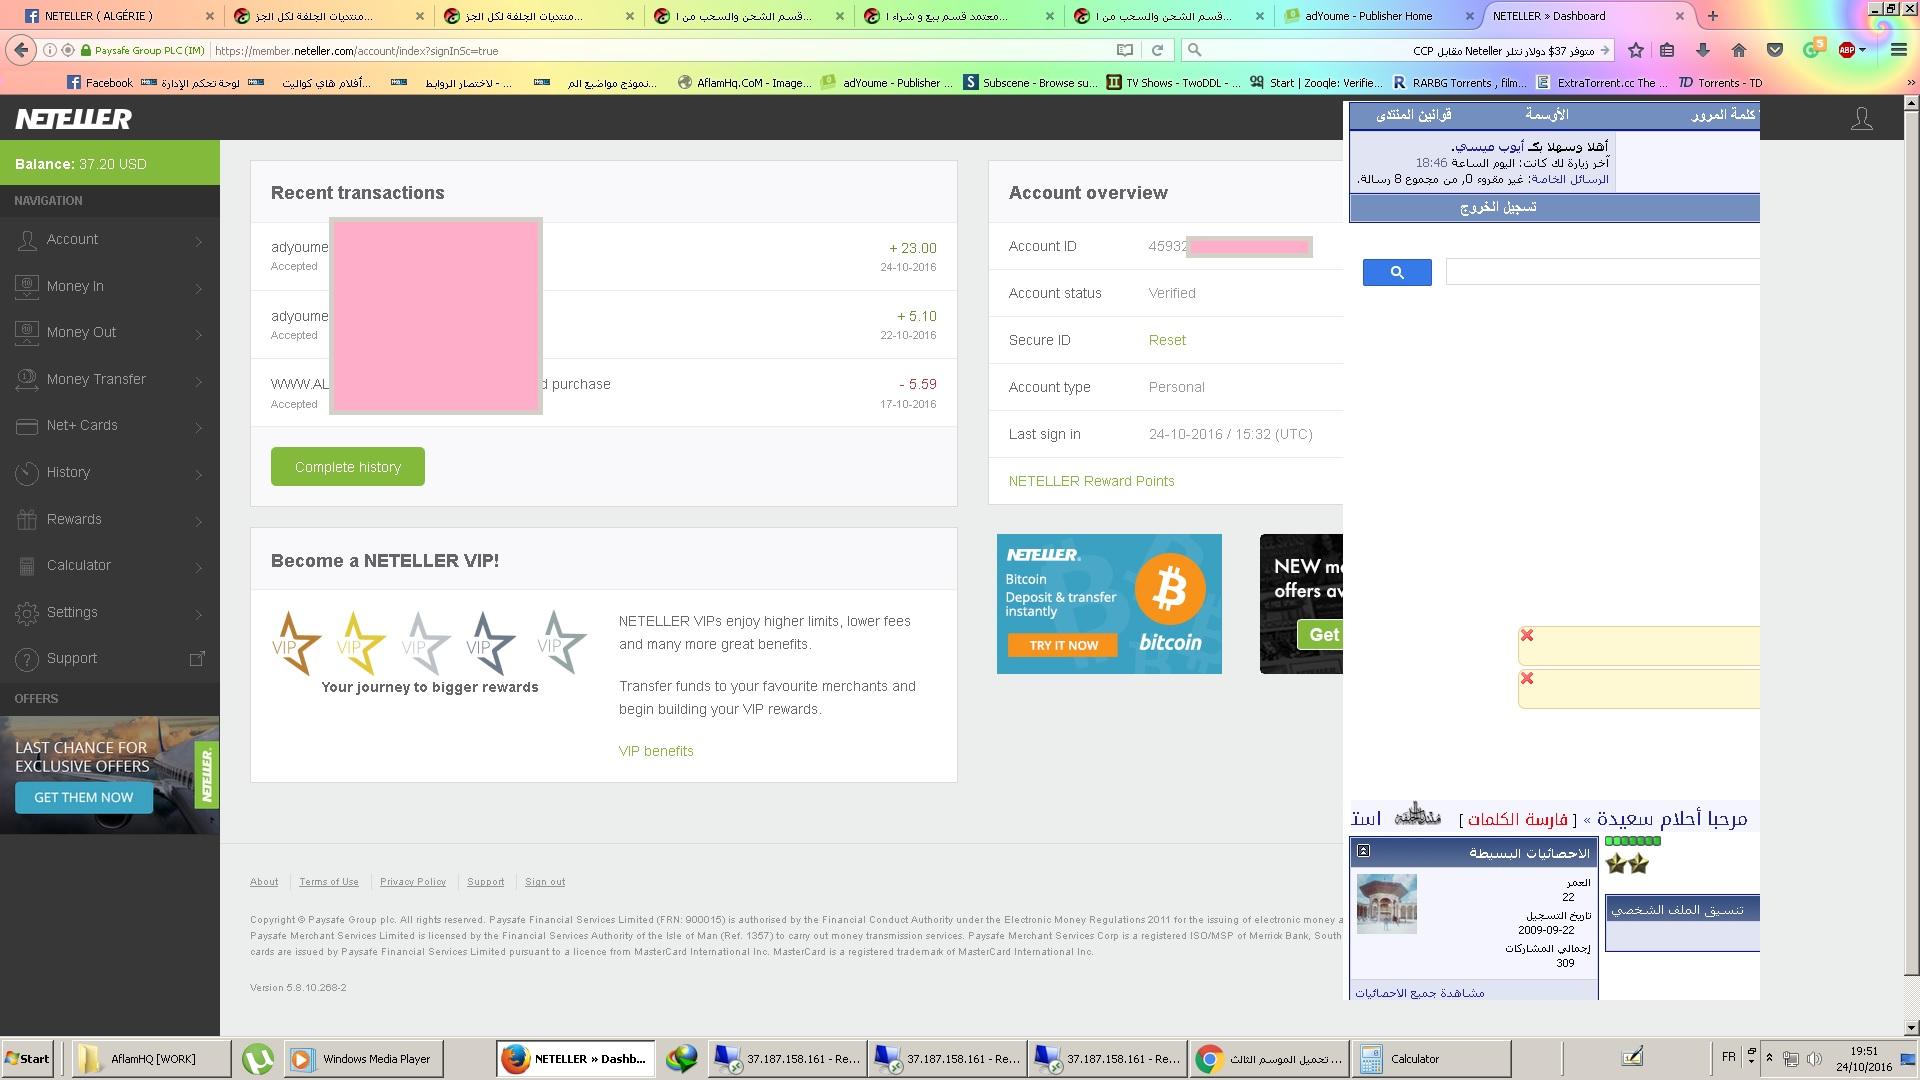Open a new browser tab
Screen dimensions: 1920x1080
coord(1712,16)
